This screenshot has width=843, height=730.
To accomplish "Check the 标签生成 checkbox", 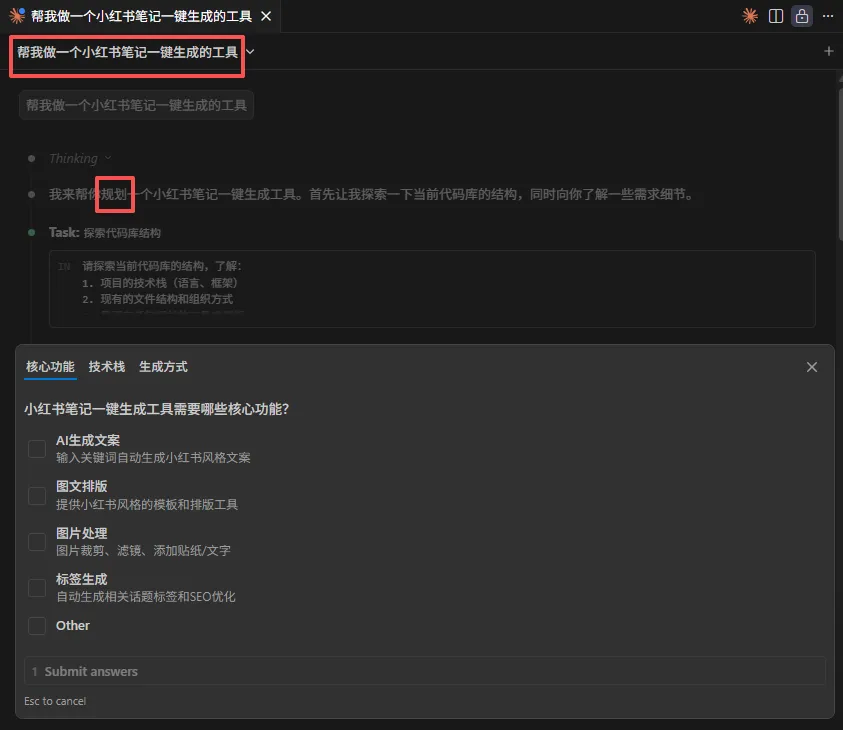I will click(37, 588).
